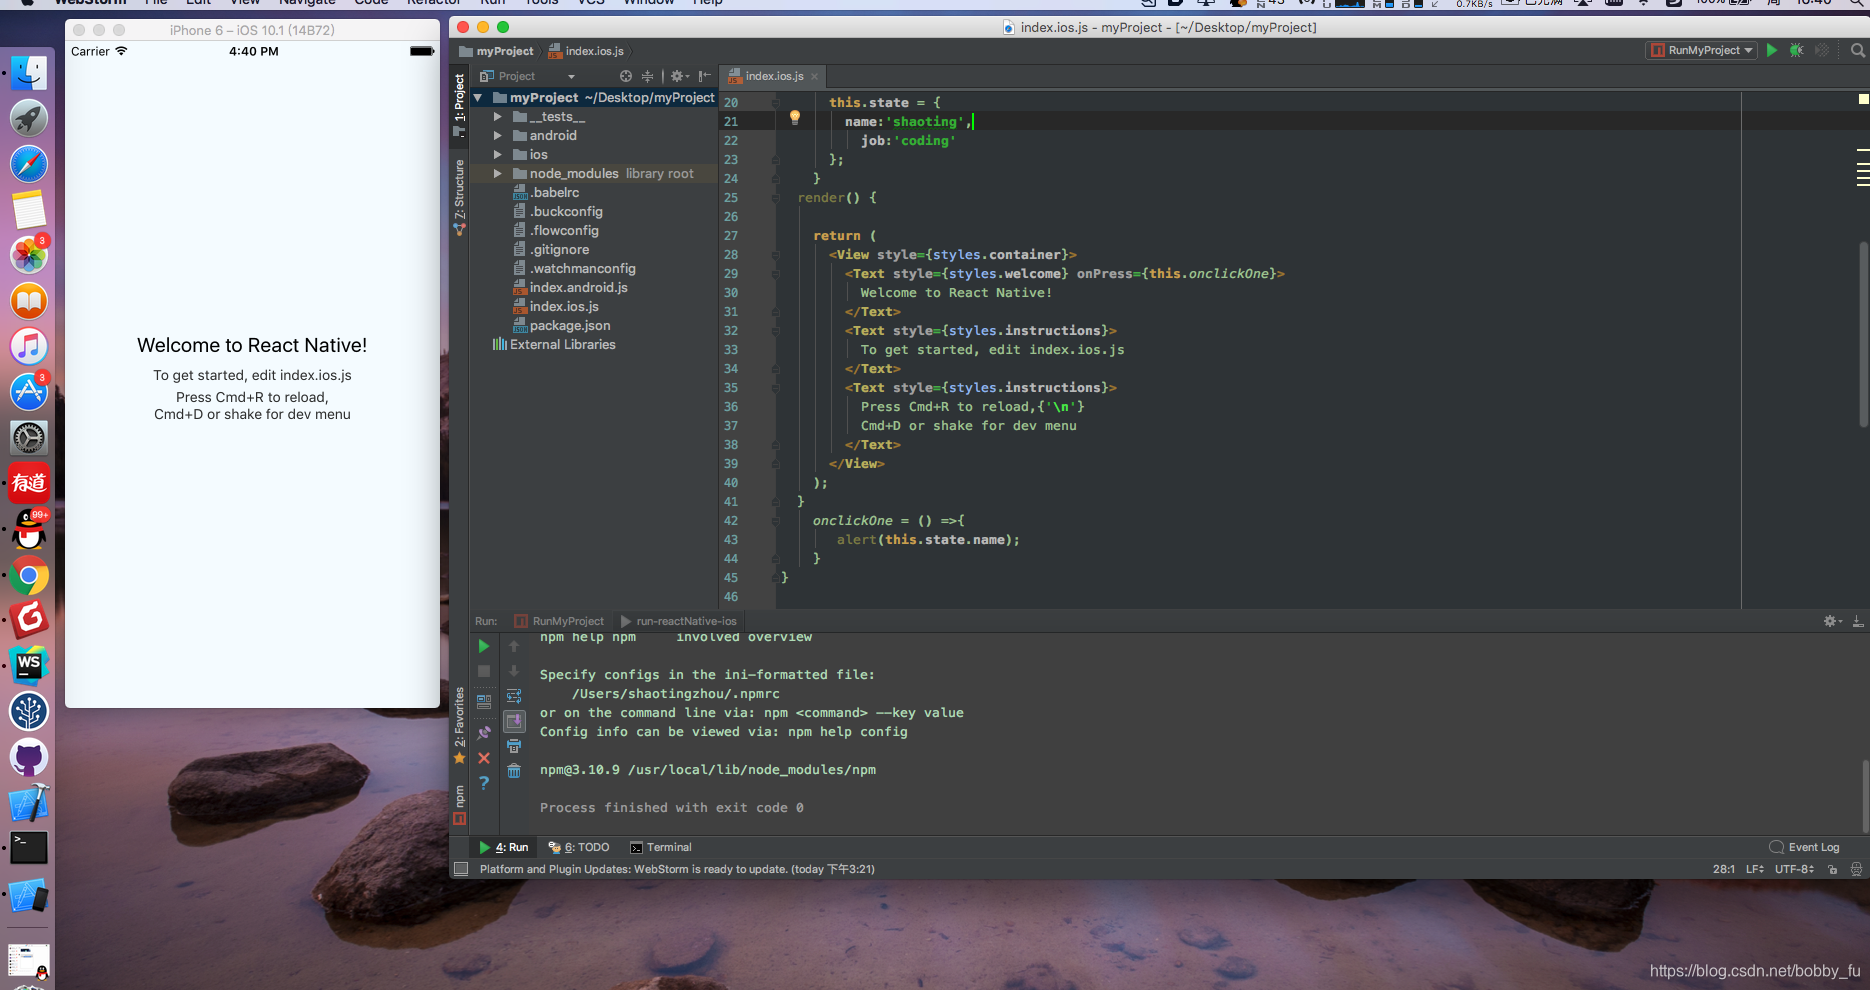This screenshot has height=990, width=1870.
Task: Close the index.ios.js editor tab
Action: tap(815, 76)
